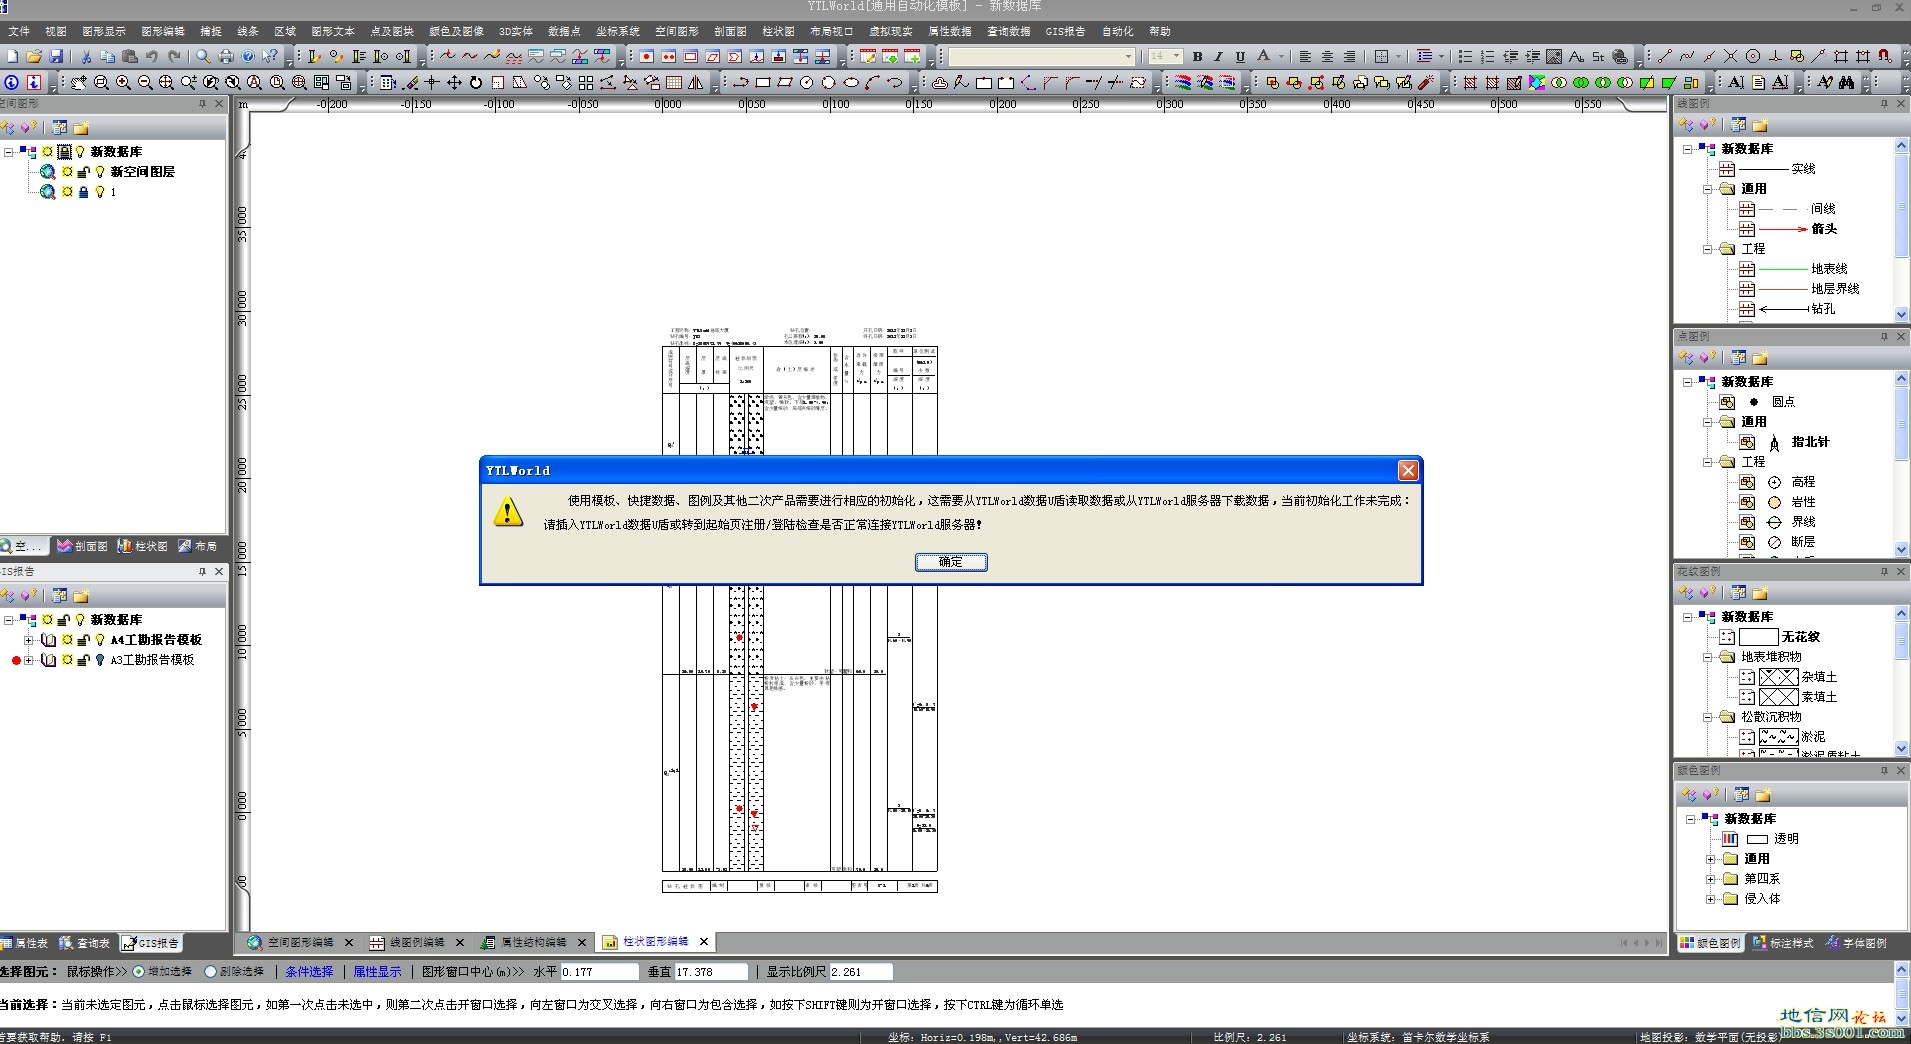
Task: Toggle lightbulb visibility of layer 1
Action: pos(100,192)
